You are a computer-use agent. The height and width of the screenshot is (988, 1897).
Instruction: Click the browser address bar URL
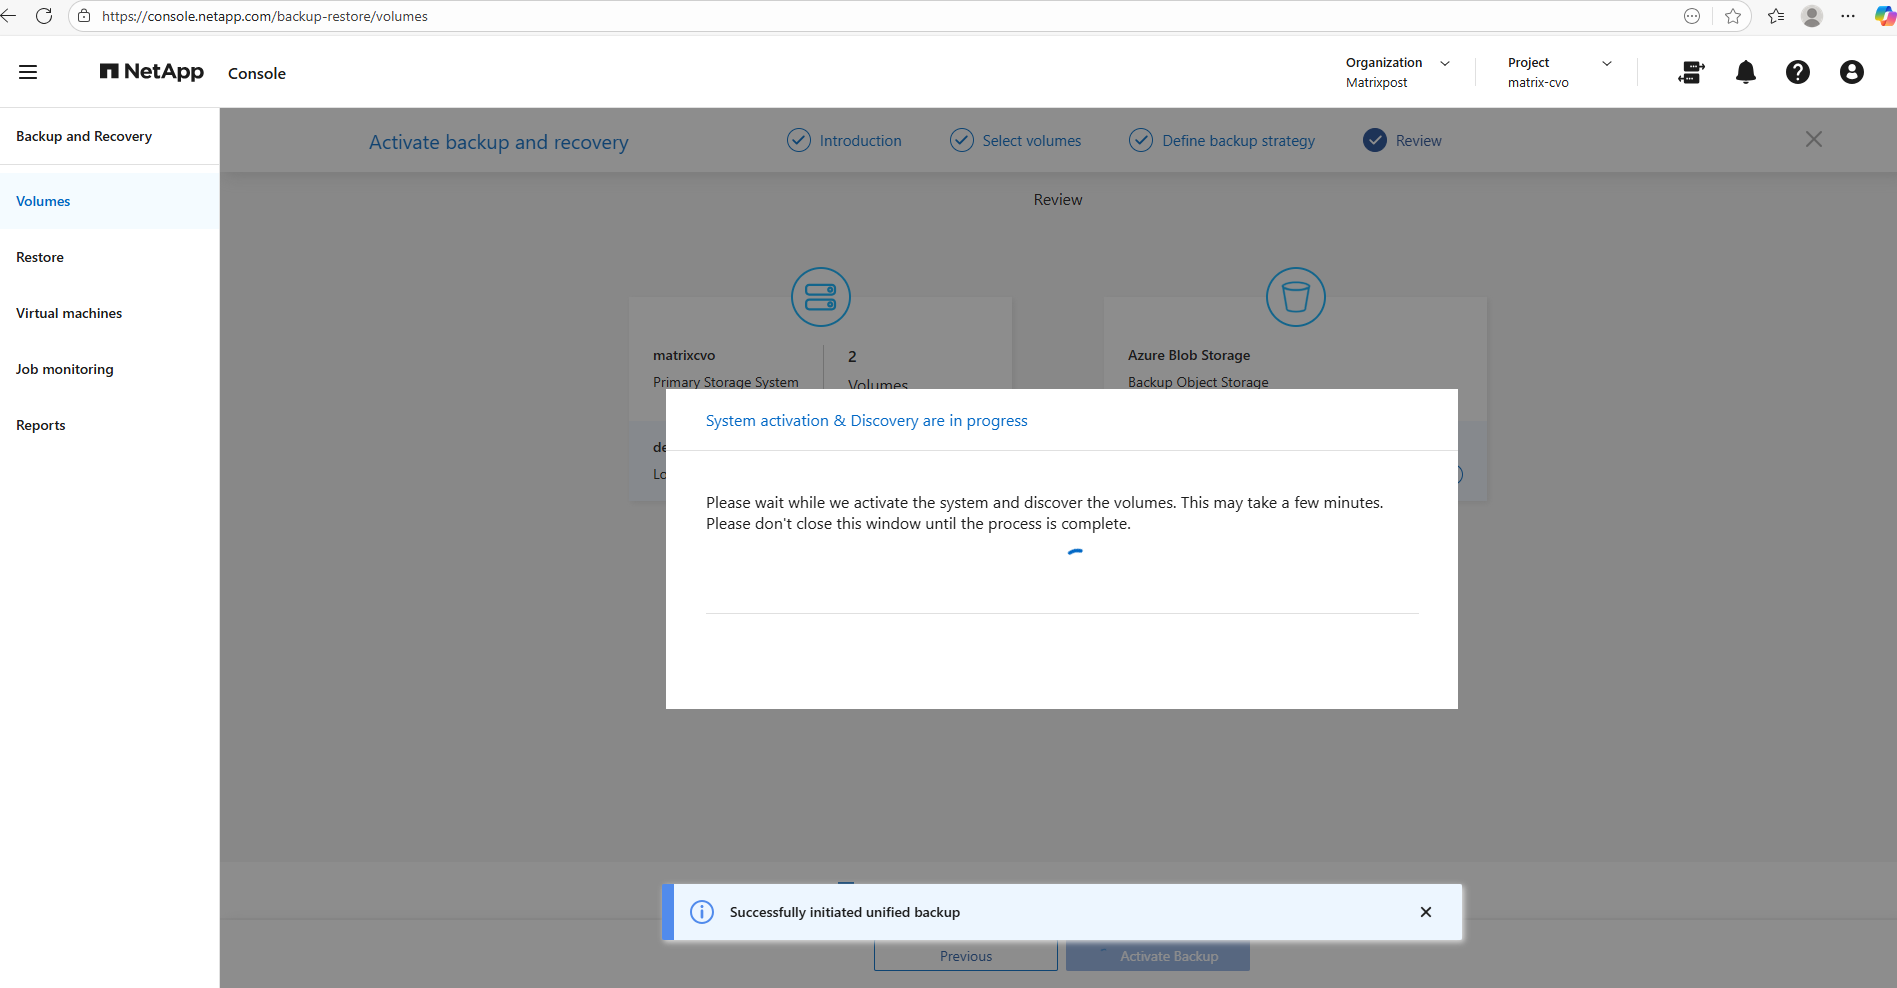(265, 16)
